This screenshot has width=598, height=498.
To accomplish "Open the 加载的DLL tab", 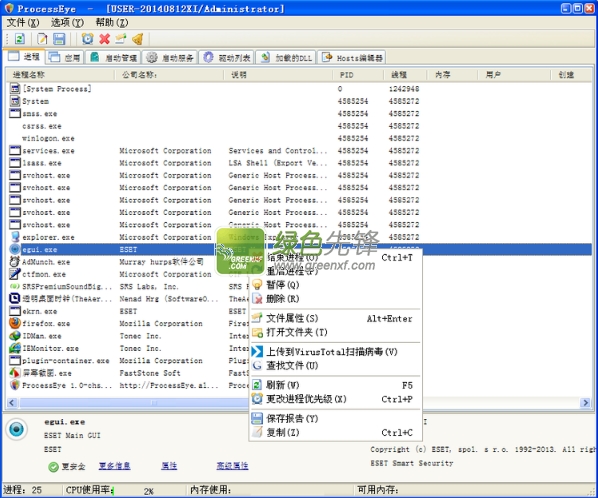I will (286, 58).
